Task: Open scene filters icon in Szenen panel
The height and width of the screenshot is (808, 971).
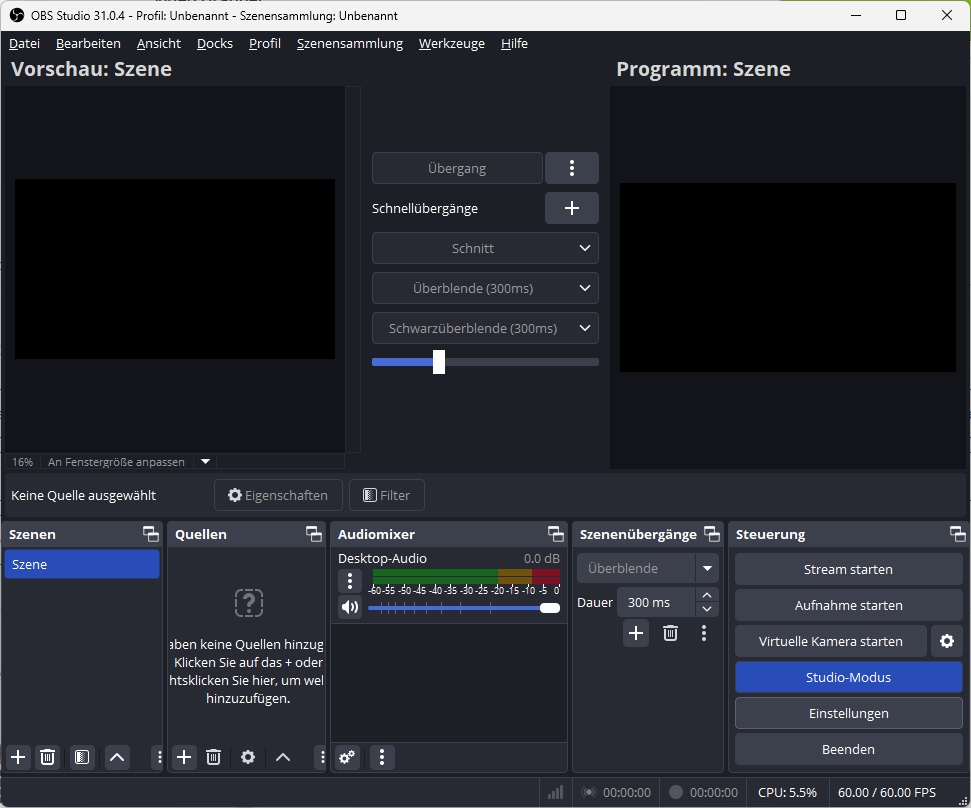Action: tap(82, 757)
